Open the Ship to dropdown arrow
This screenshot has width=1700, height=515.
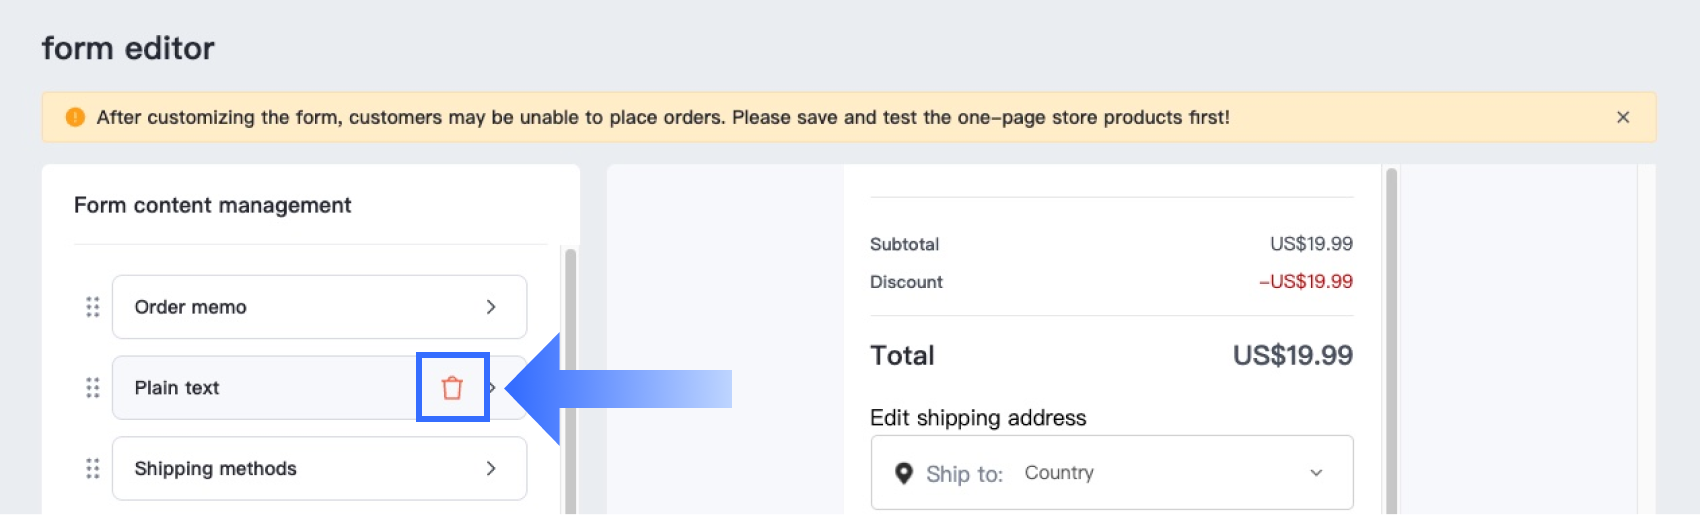point(1316,473)
